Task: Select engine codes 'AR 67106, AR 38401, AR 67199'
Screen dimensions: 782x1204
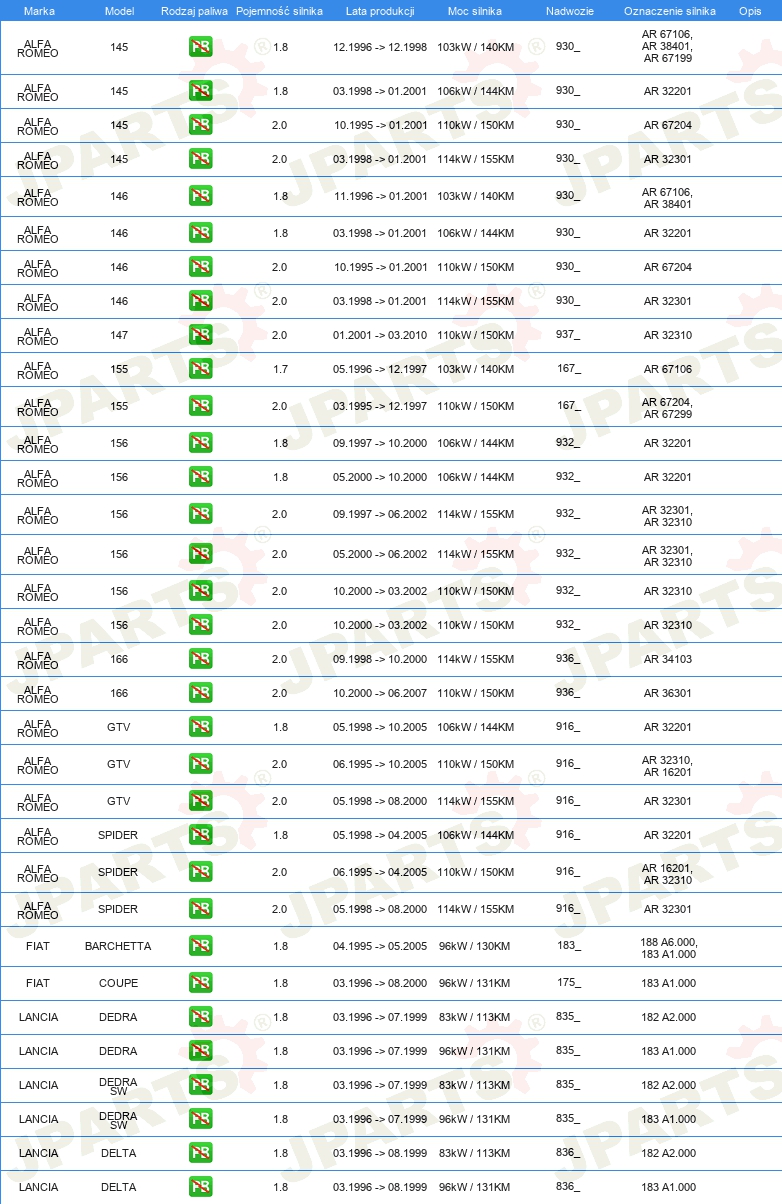Action: tap(667, 46)
